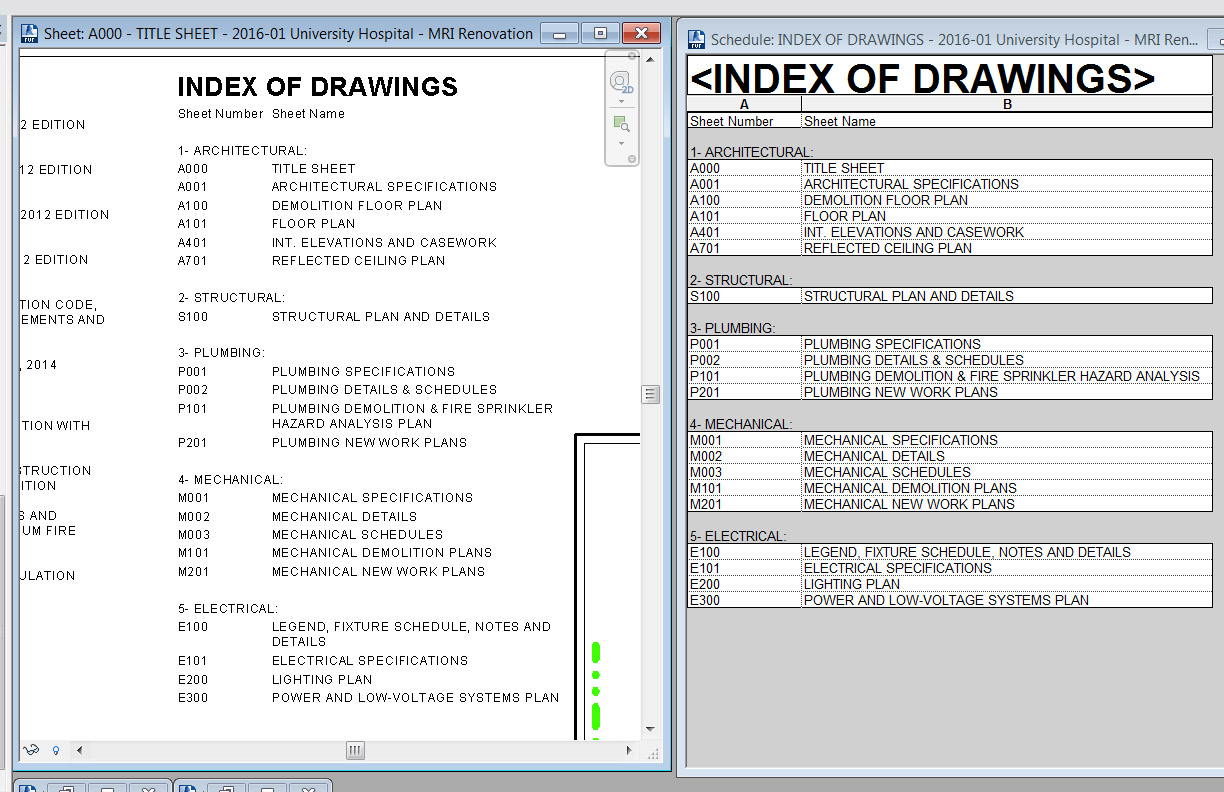The height and width of the screenshot is (792, 1224).
Task: Select column A header in schedule
Action: click(x=744, y=104)
